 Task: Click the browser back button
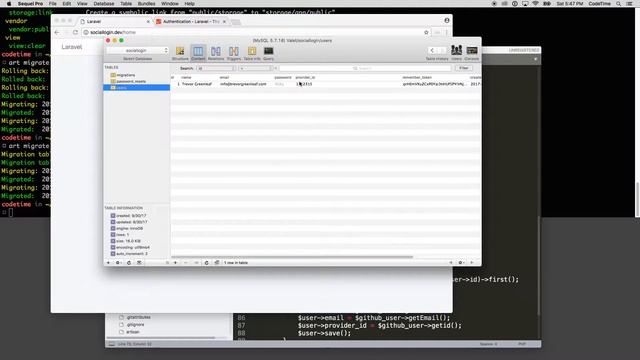click(57, 32)
